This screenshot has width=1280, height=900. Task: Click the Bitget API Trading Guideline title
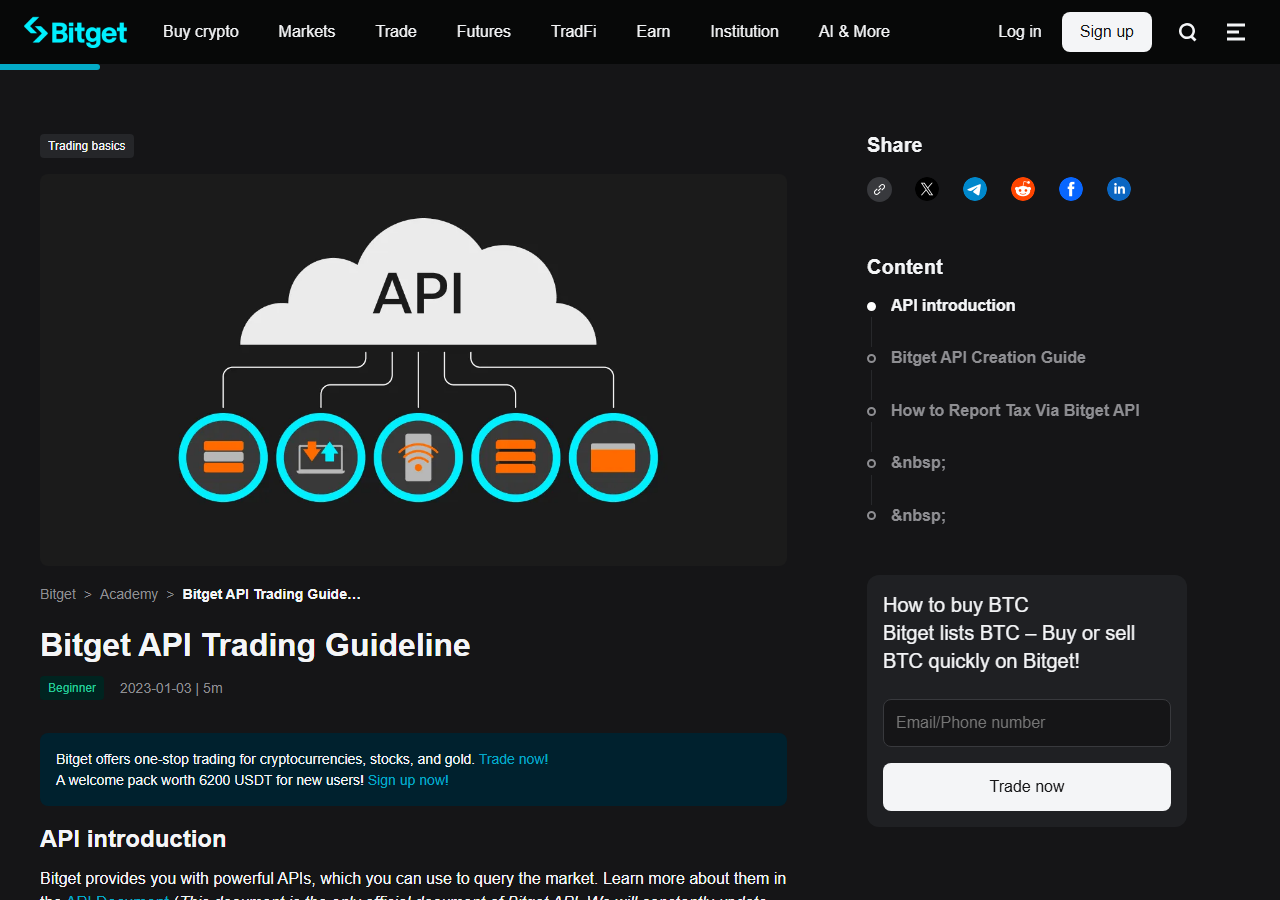tap(255, 645)
